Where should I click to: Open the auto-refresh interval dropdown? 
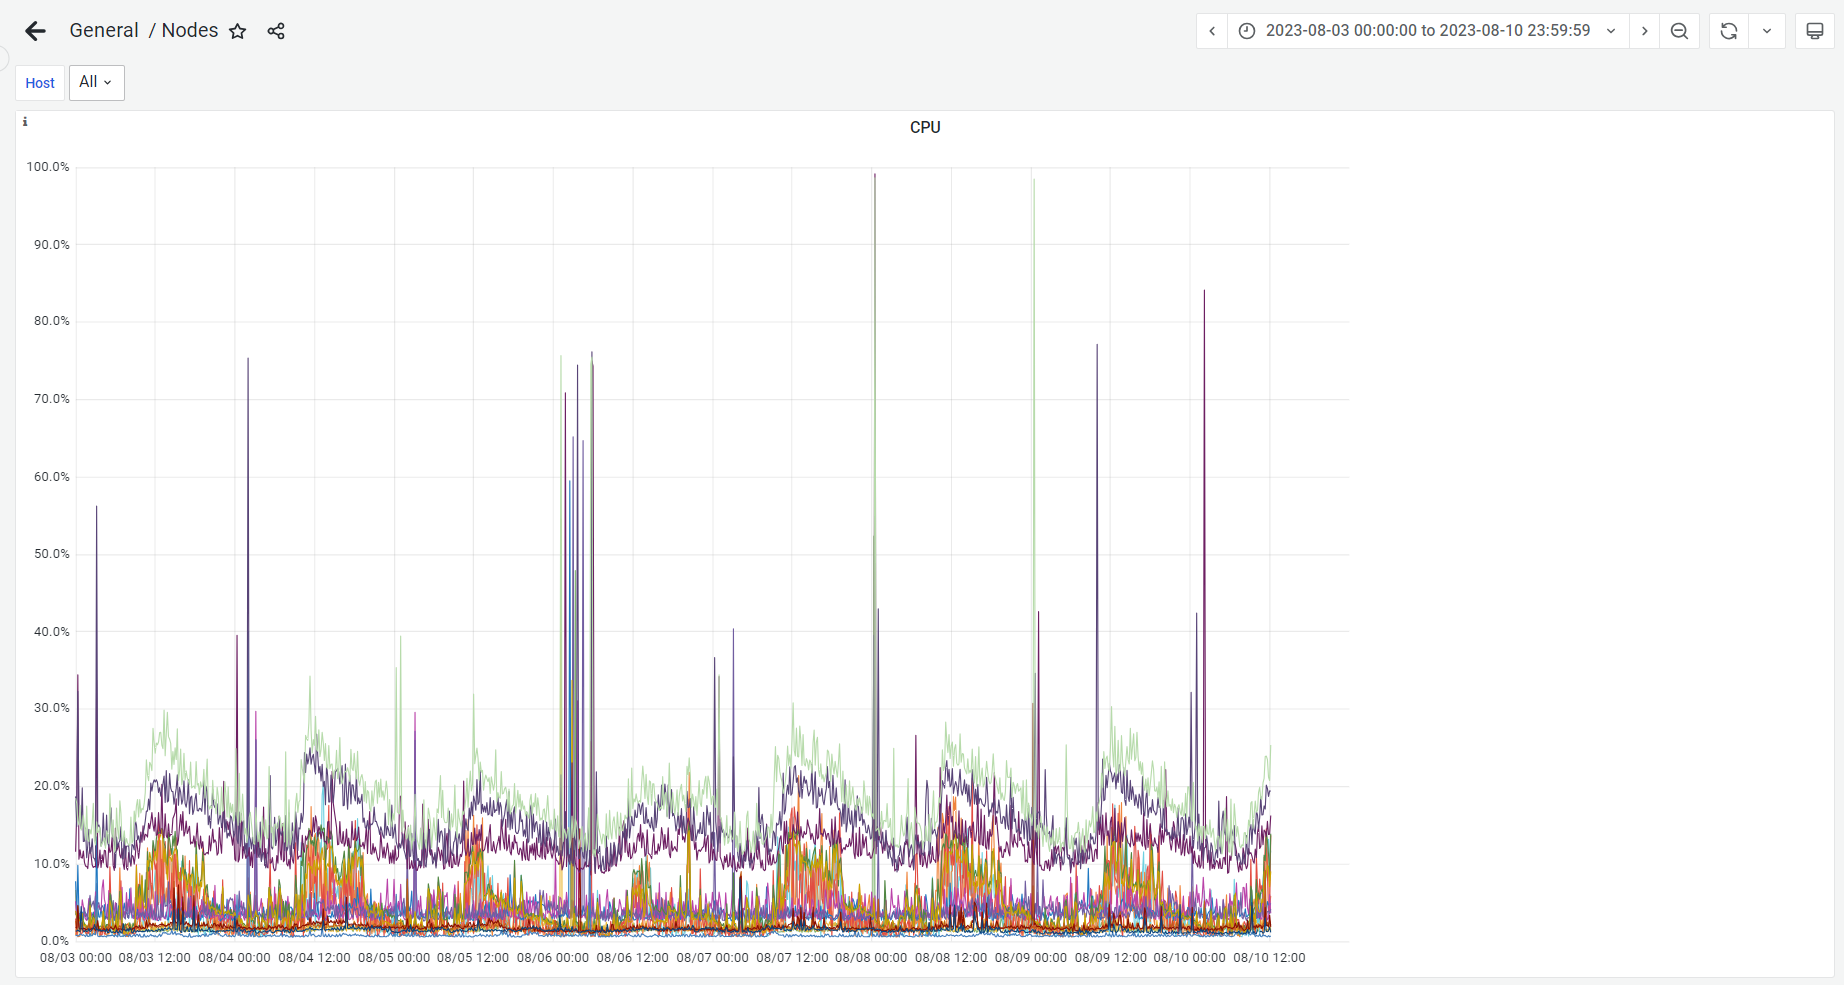pos(1767,31)
